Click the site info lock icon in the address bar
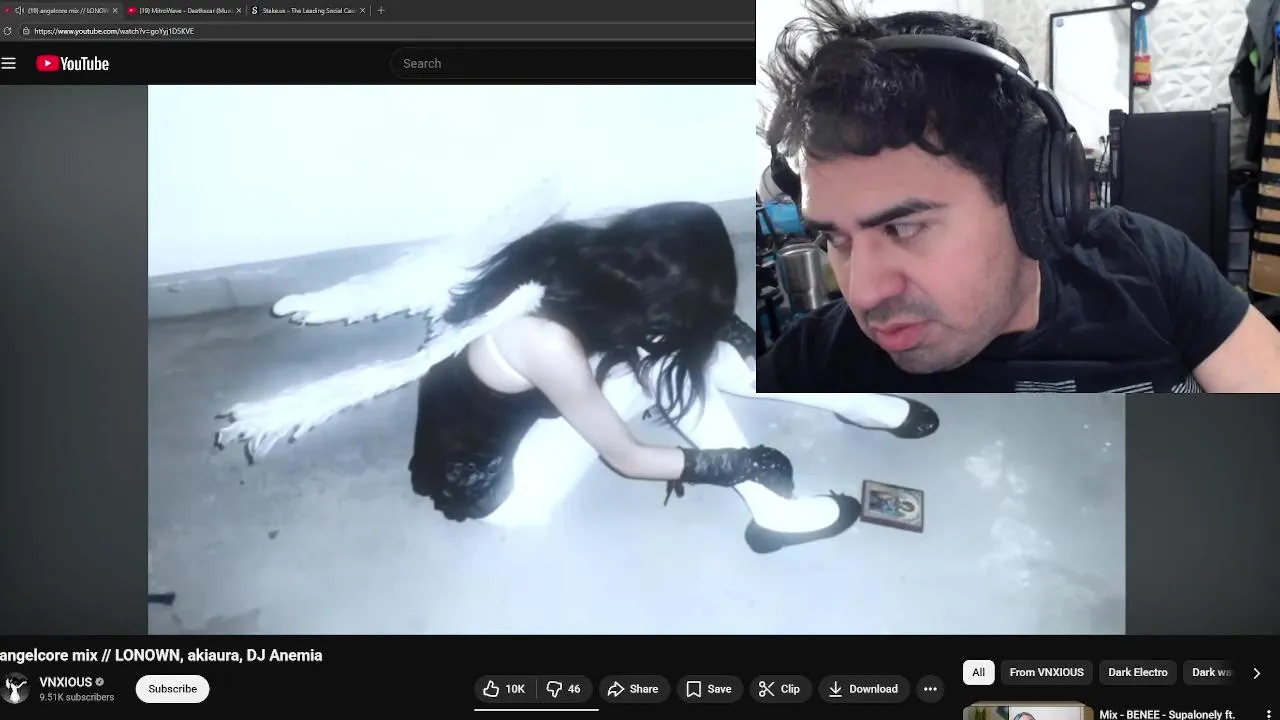Viewport: 1280px width, 720px height. coord(26,31)
